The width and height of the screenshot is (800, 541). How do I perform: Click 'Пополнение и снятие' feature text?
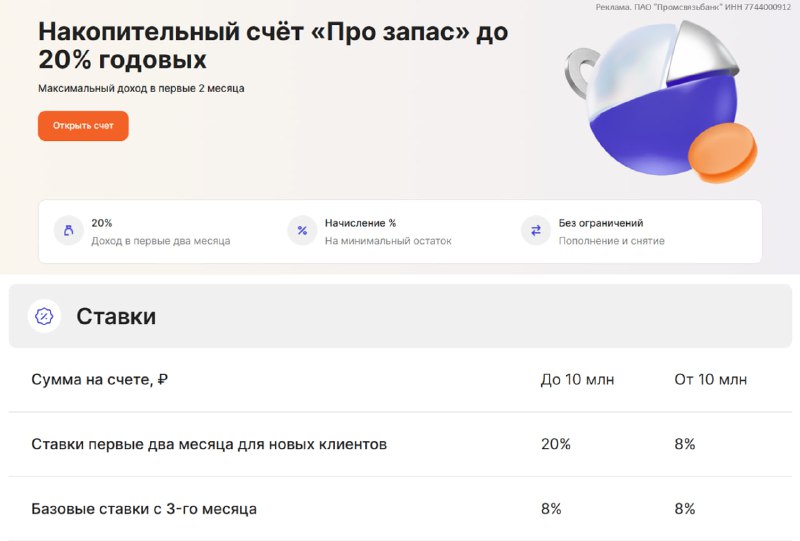pyautogui.click(x=612, y=241)
